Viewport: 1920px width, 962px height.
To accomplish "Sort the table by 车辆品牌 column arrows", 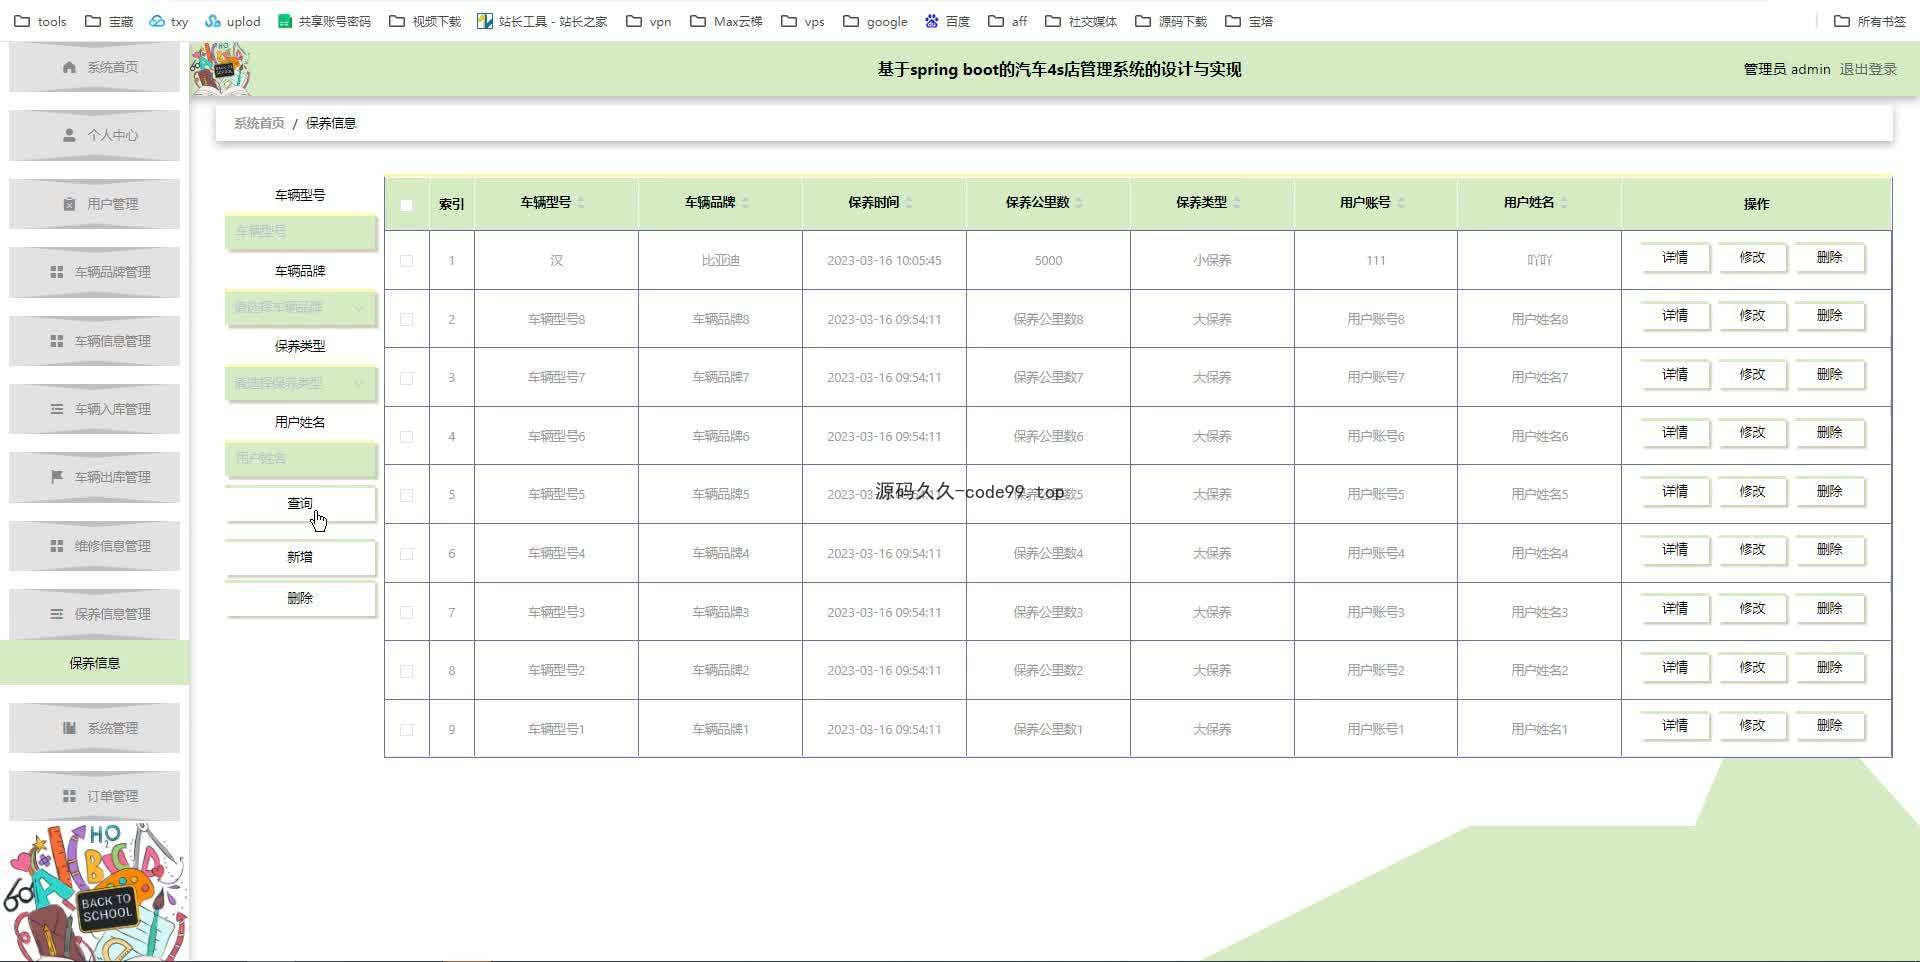I will (x=745, y=203).
